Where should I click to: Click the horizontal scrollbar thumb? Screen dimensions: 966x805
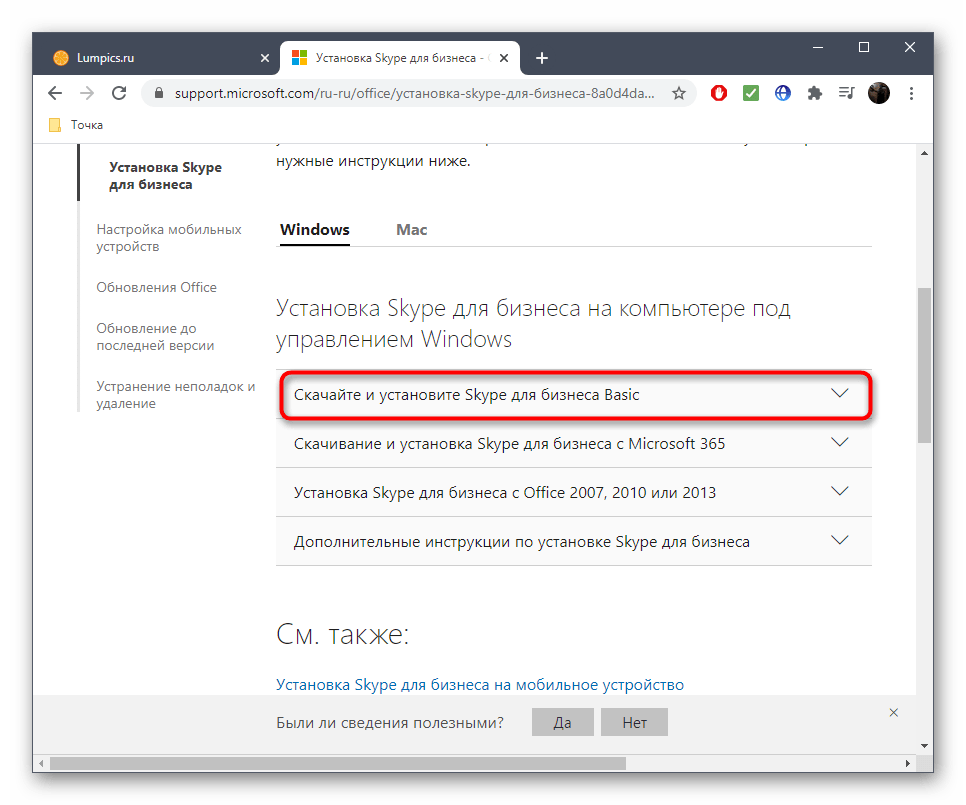pos(338,764)
